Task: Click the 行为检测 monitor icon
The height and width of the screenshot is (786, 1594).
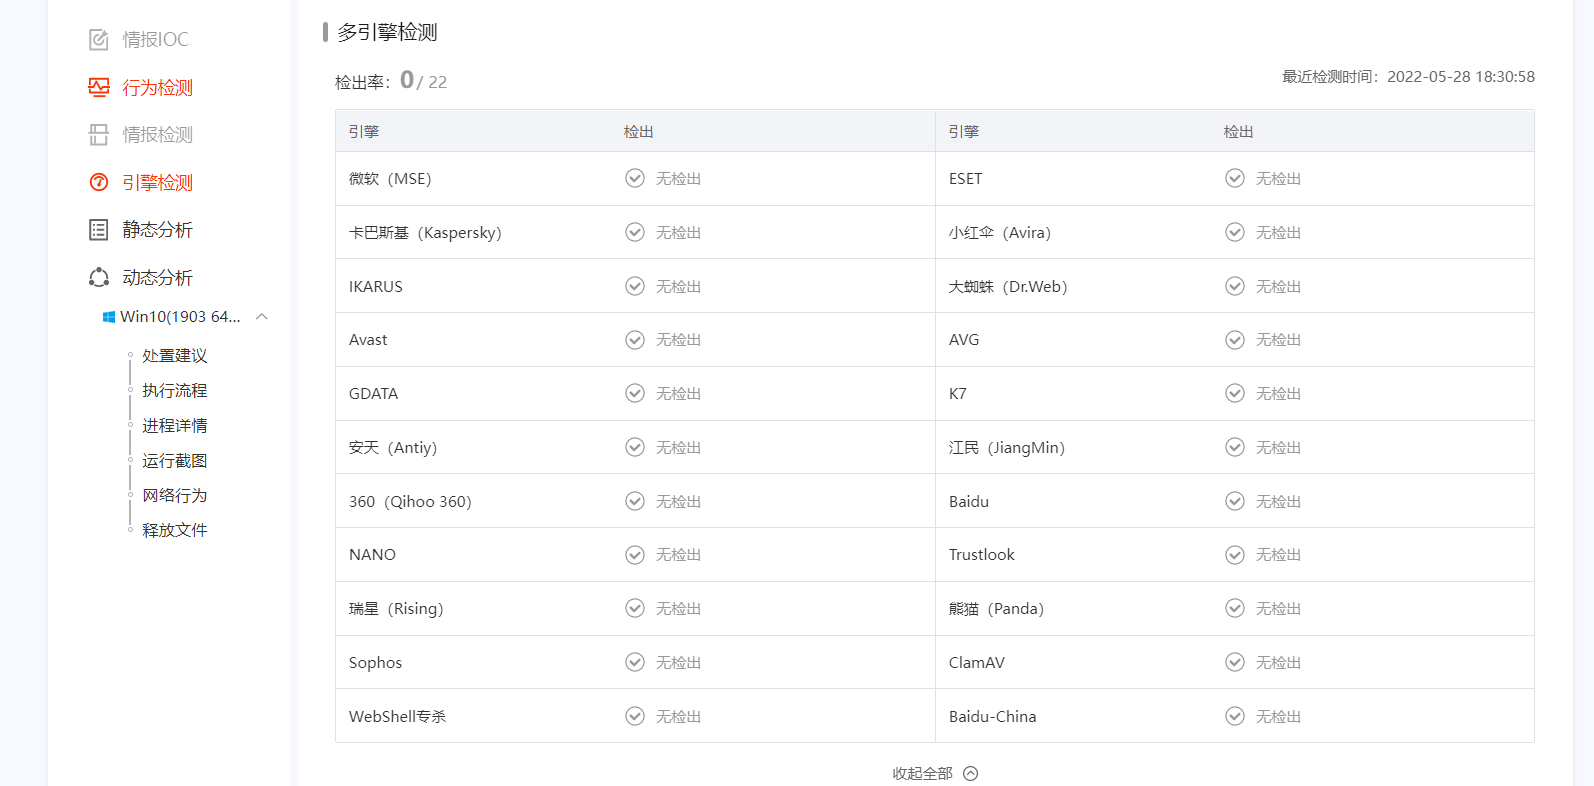Action: coord(98,88)
